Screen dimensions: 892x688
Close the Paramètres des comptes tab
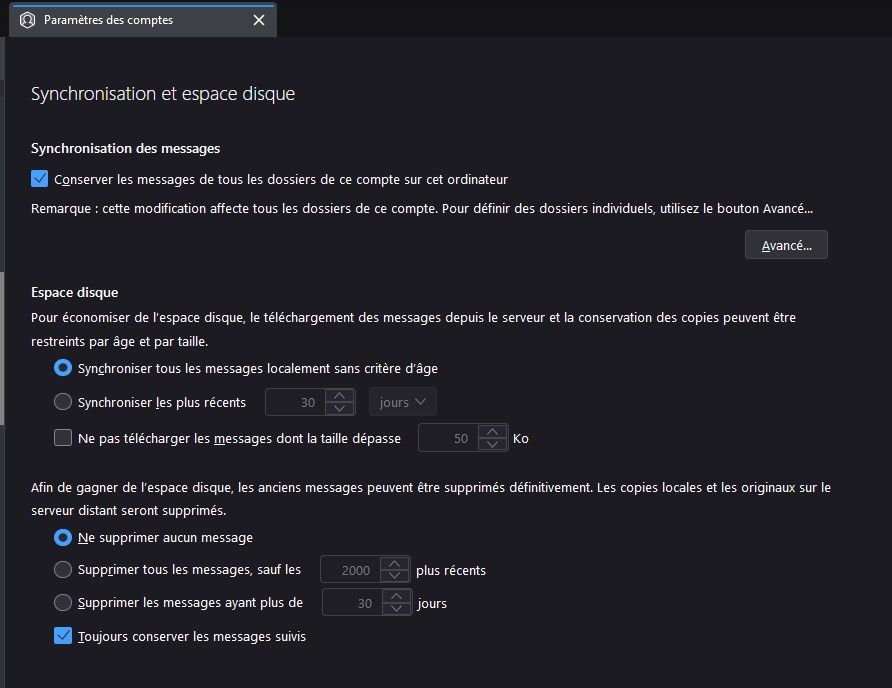point(259,20)
